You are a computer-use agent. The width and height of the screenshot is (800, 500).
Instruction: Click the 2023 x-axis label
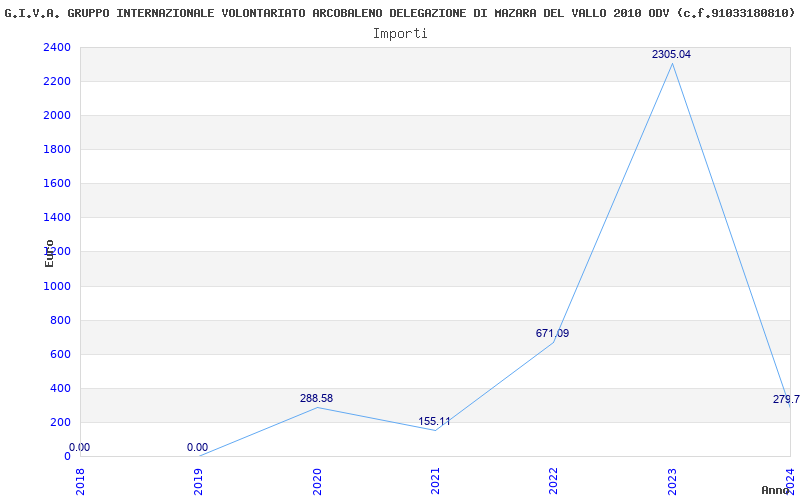pos(672,482)
